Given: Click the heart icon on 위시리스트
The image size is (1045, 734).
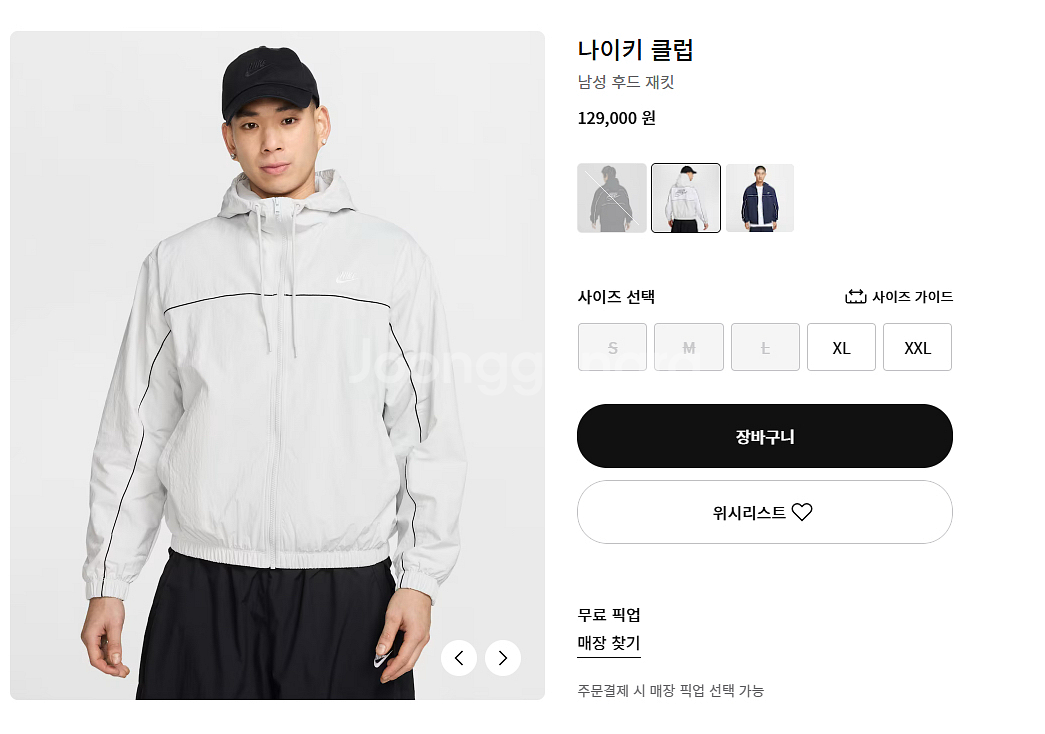Looking at the screenshot, I should [x=802, y=512].
